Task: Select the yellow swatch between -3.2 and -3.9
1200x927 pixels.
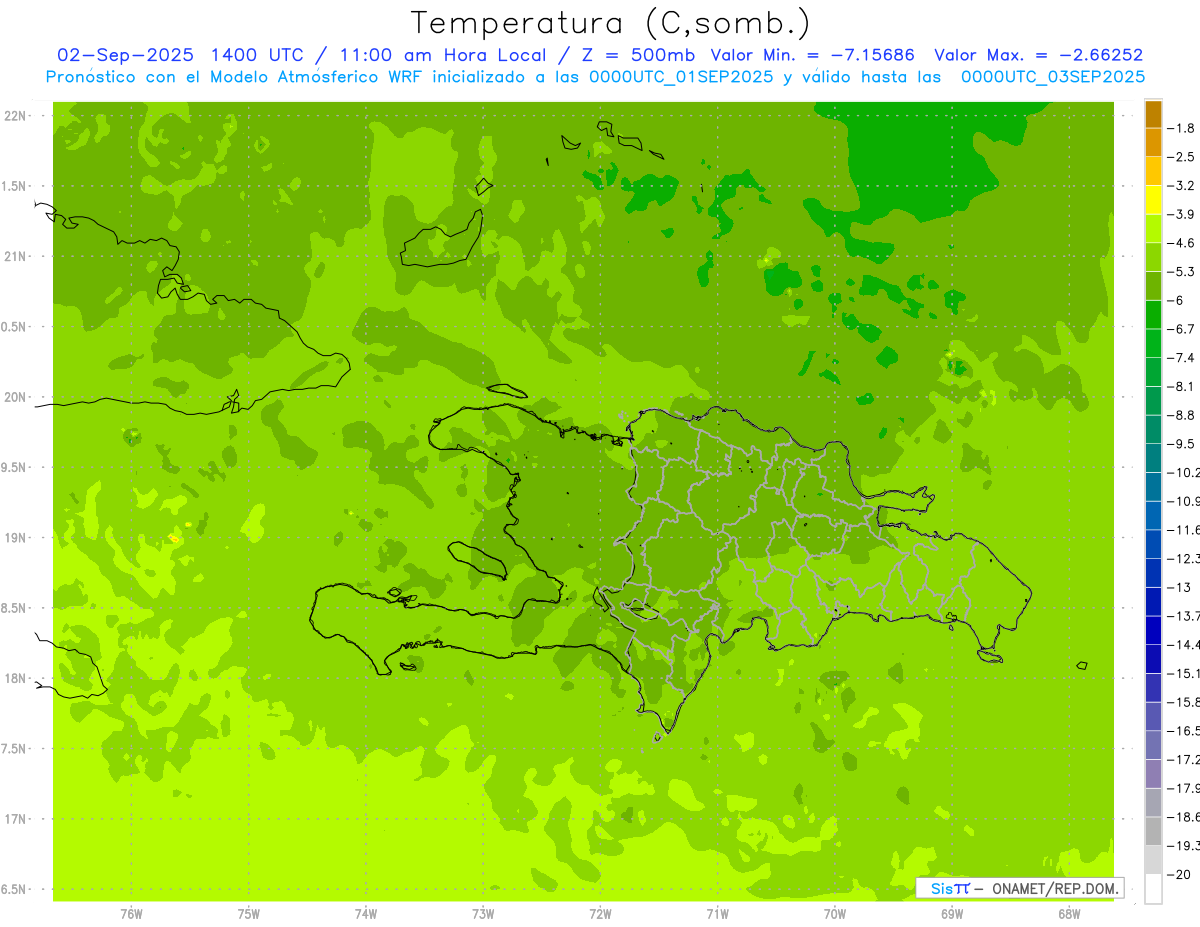Action: [x=1153, y=200]
